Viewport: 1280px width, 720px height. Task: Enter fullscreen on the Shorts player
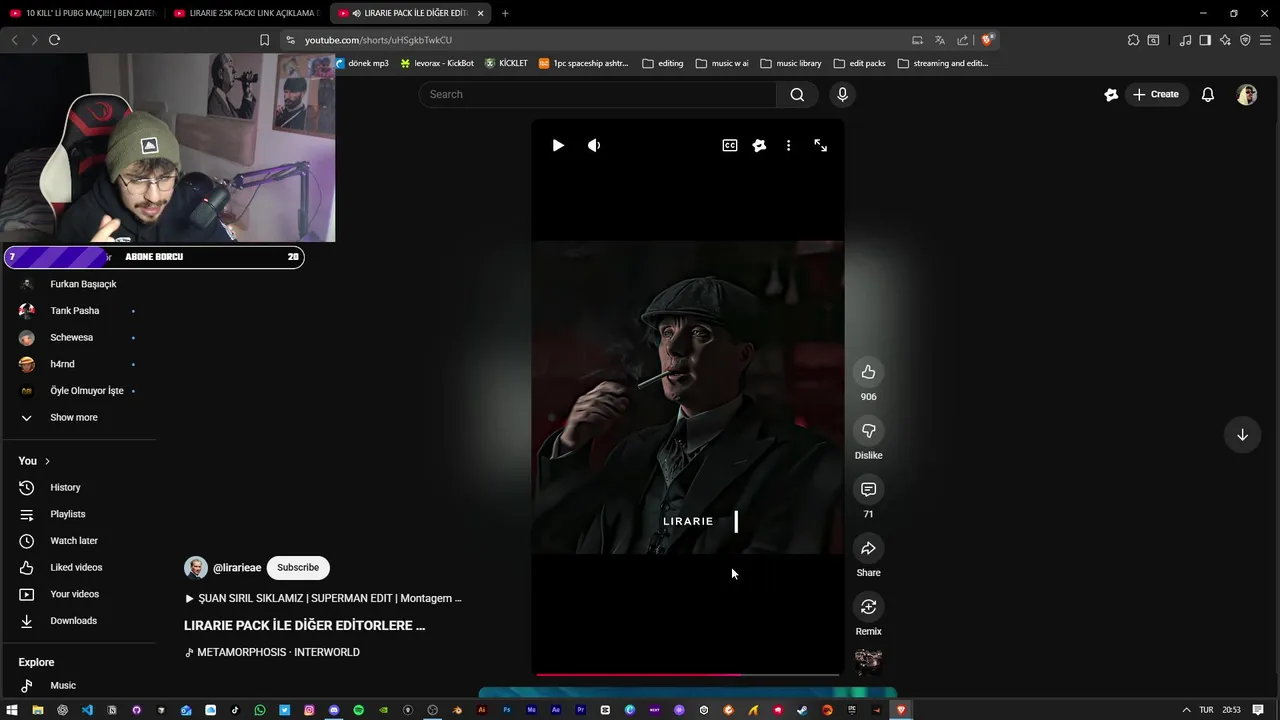click(820, 145)
